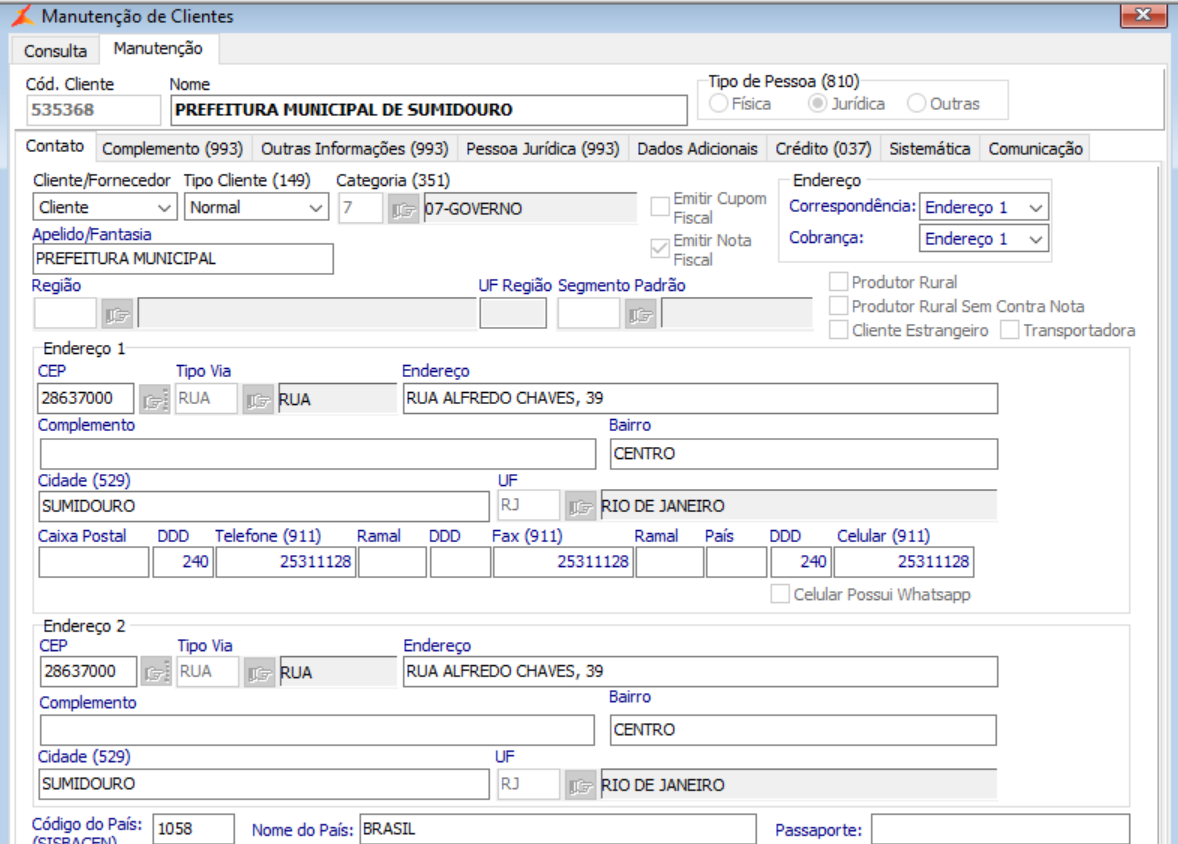Switch to the Consulta tab
Image resolution: width=1178 pixels, height=844 pixels.
tap(55, 50)
